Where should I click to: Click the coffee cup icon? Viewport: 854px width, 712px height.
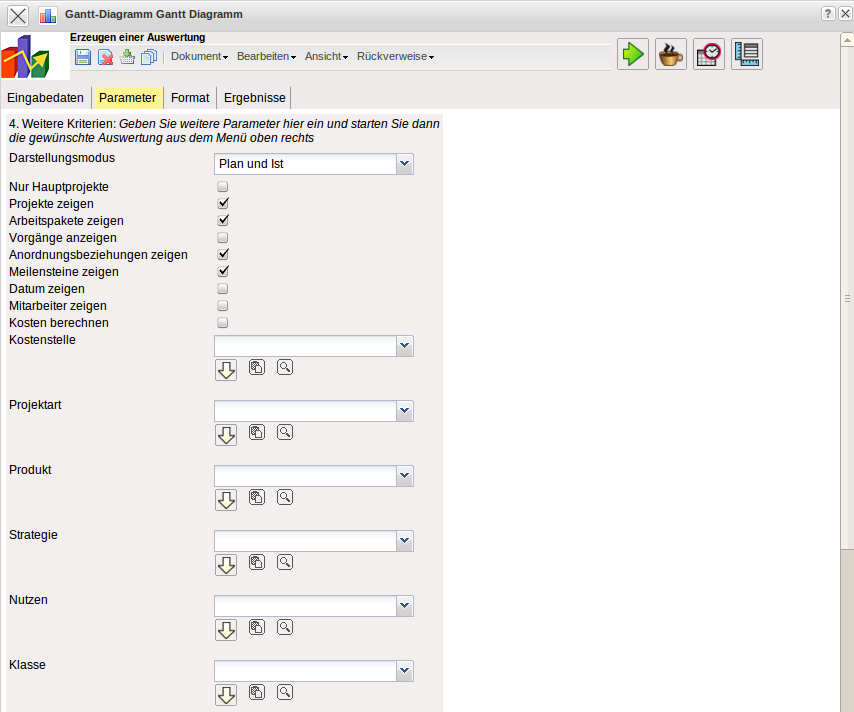pos(670,54)
